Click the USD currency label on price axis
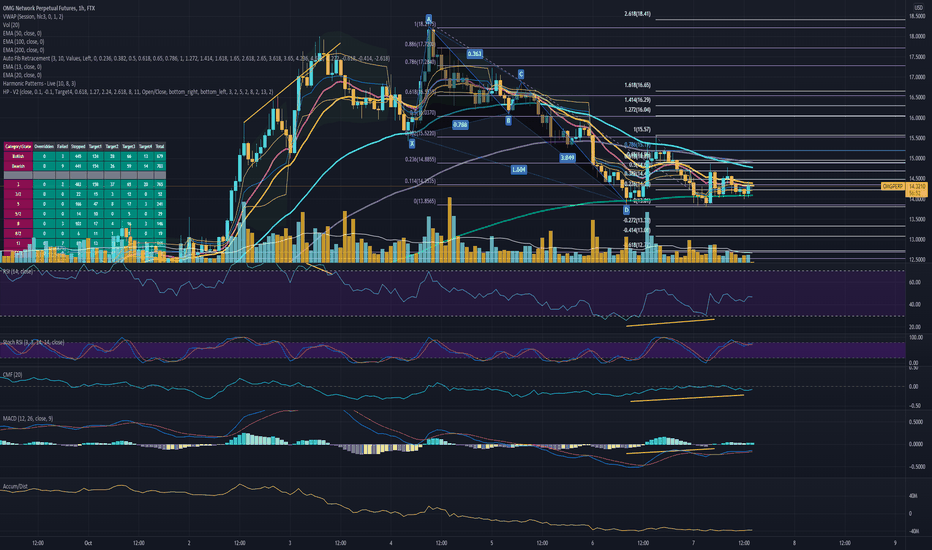Viewport: 932px width, 550px height. click(918, 7)
